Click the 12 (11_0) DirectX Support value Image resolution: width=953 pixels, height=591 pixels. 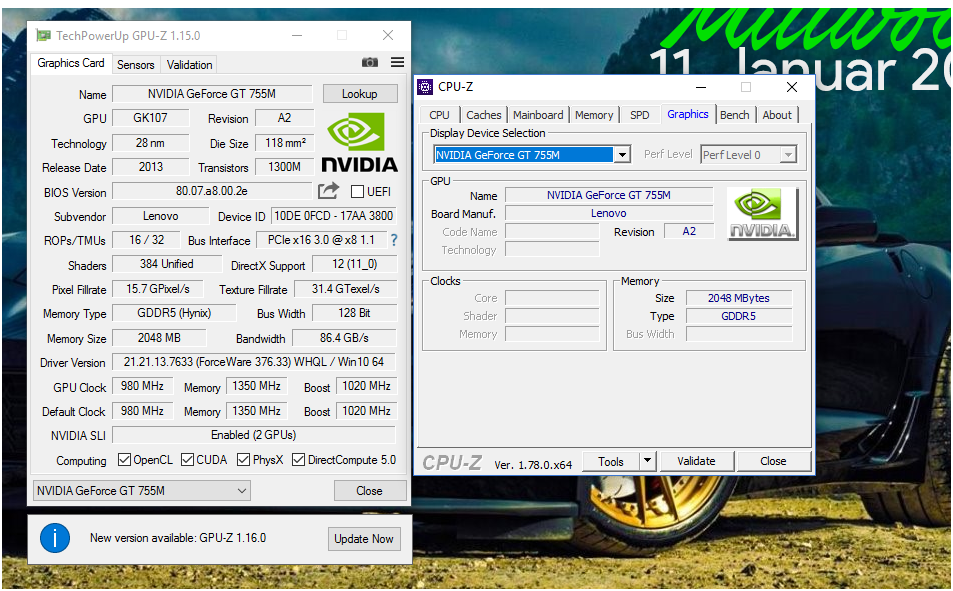tap(354, 264)
